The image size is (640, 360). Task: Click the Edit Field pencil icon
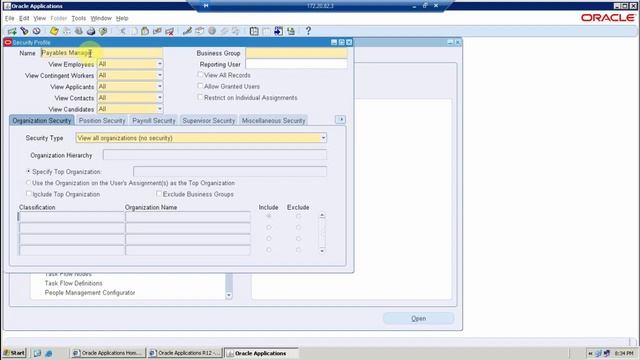click(x=187, y=31)
